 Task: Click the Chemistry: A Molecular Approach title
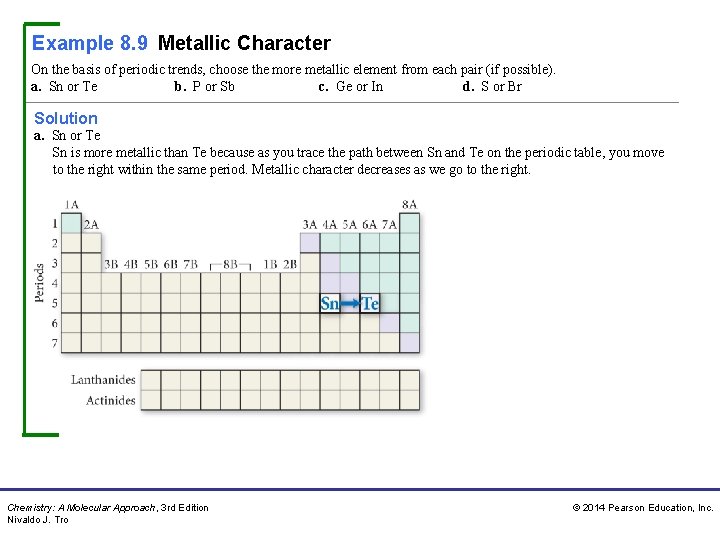pyautogui.click(x=82, y=508)
